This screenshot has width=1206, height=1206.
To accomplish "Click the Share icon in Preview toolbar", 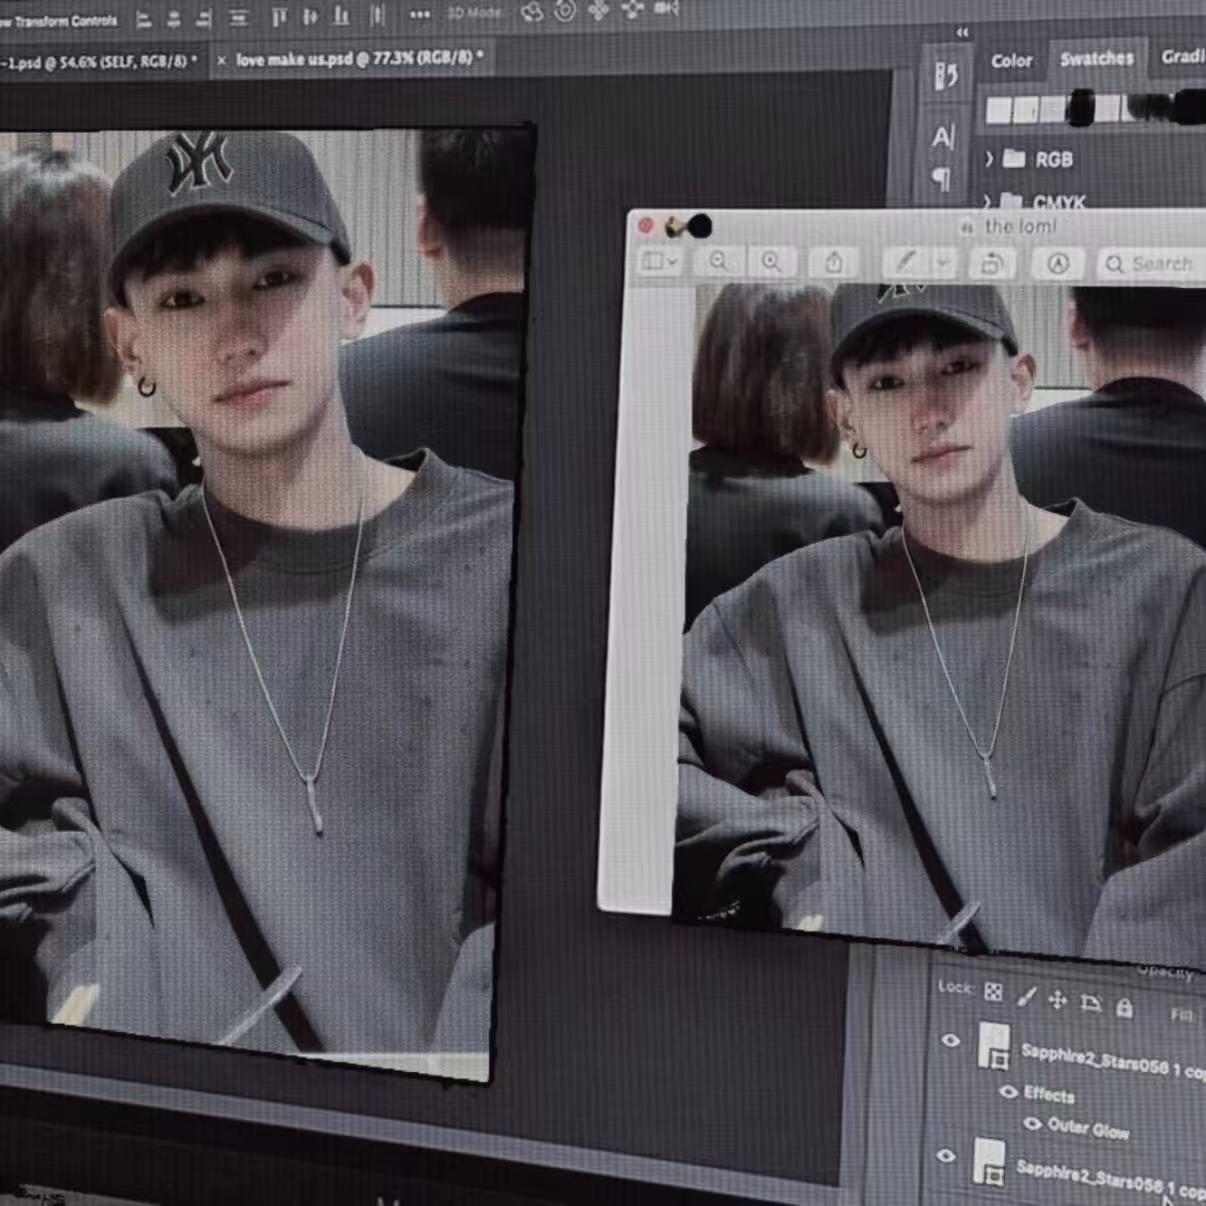I will pos(833,263).
